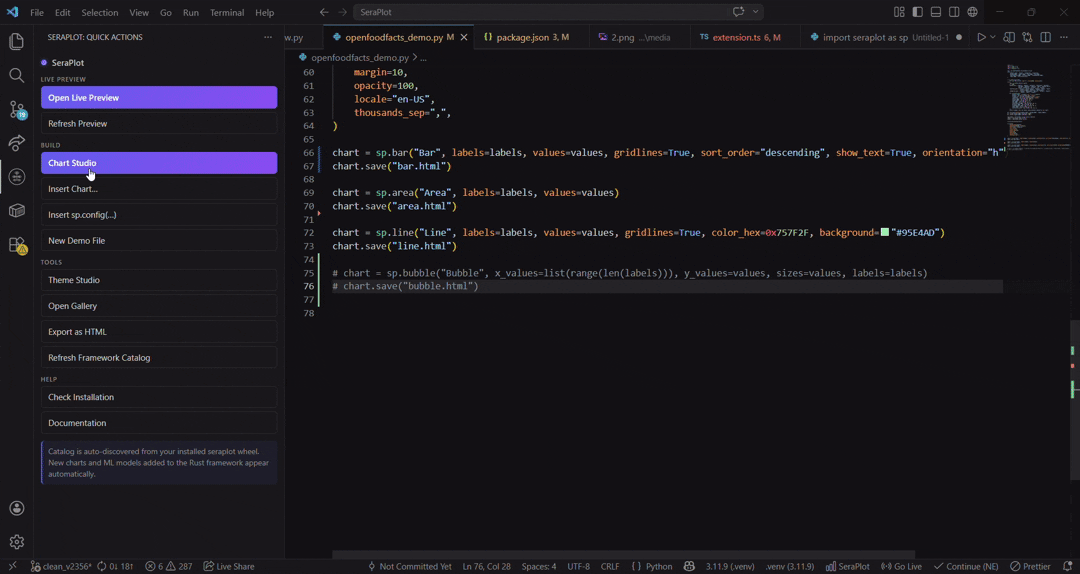Click Check Installation
1080x574 pixels.
coord(159,398)
